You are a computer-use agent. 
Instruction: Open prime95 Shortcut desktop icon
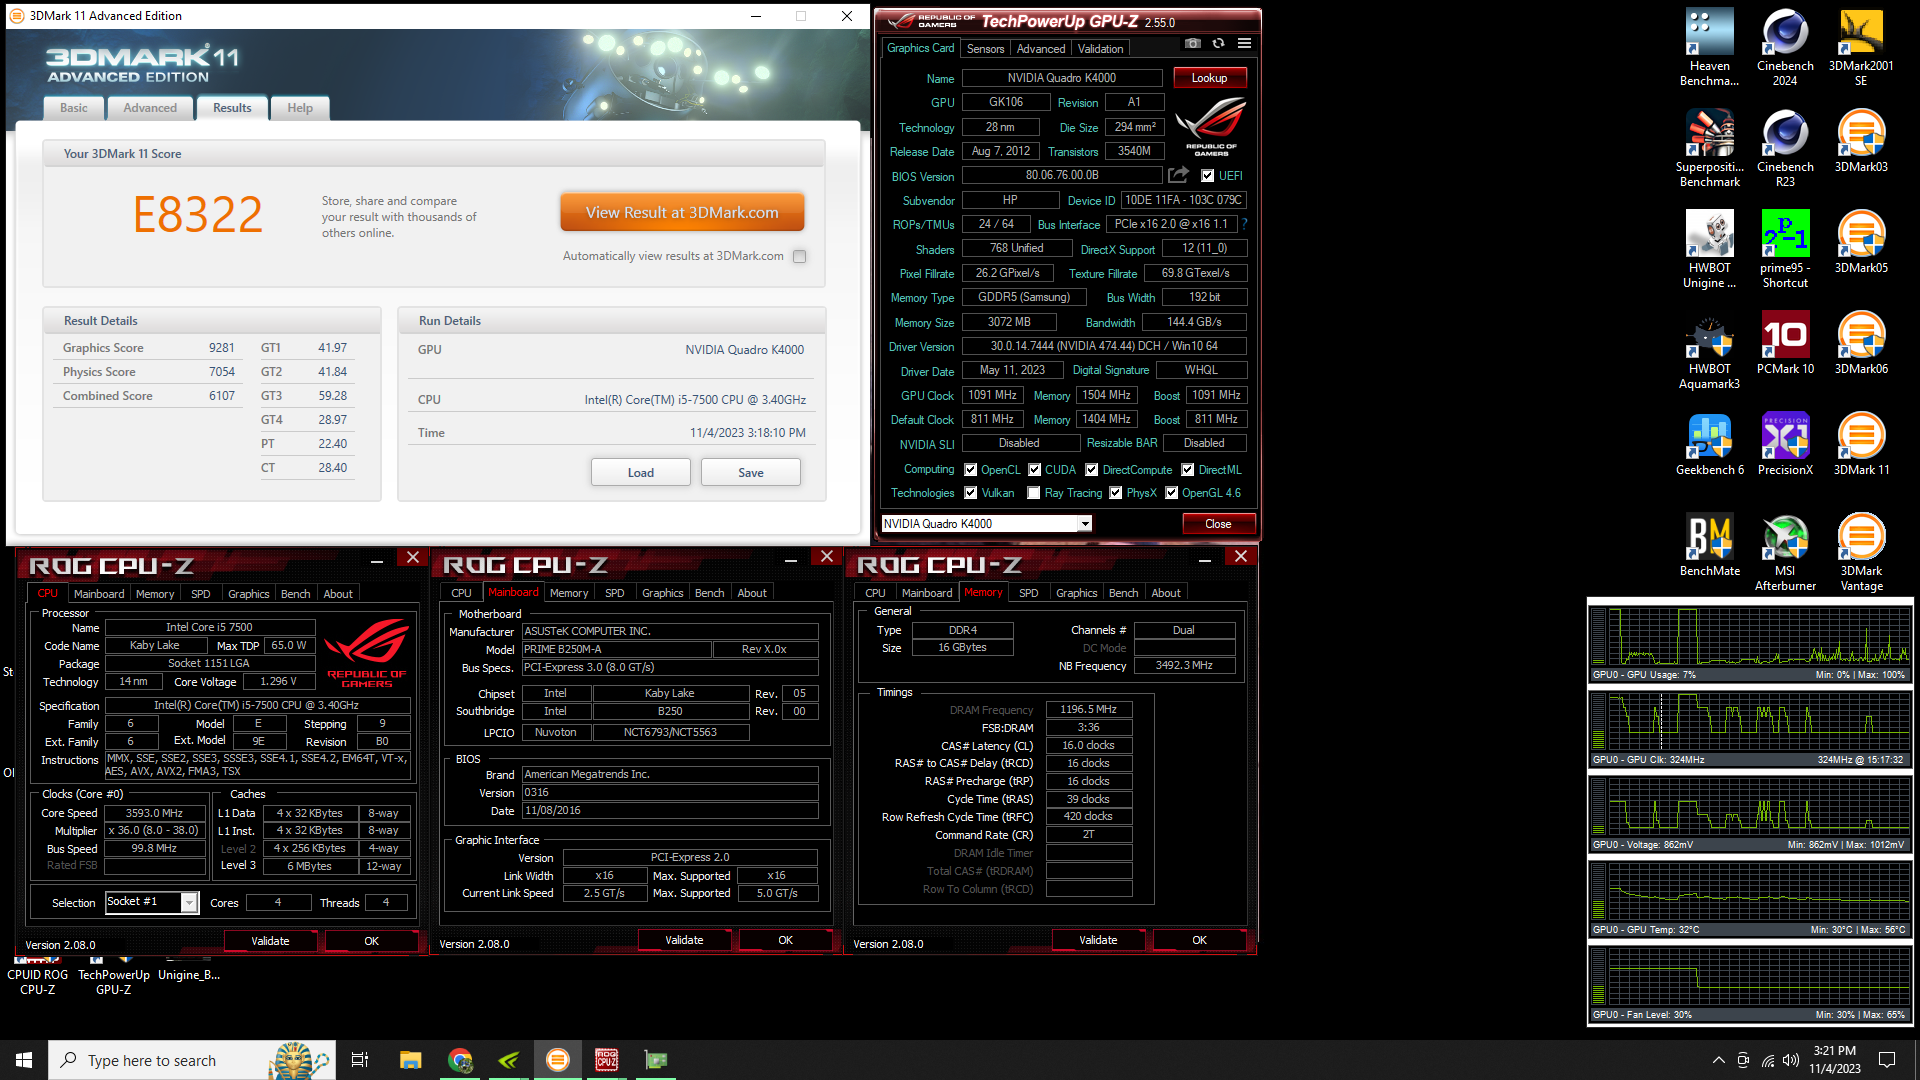tap(1785, 249)
